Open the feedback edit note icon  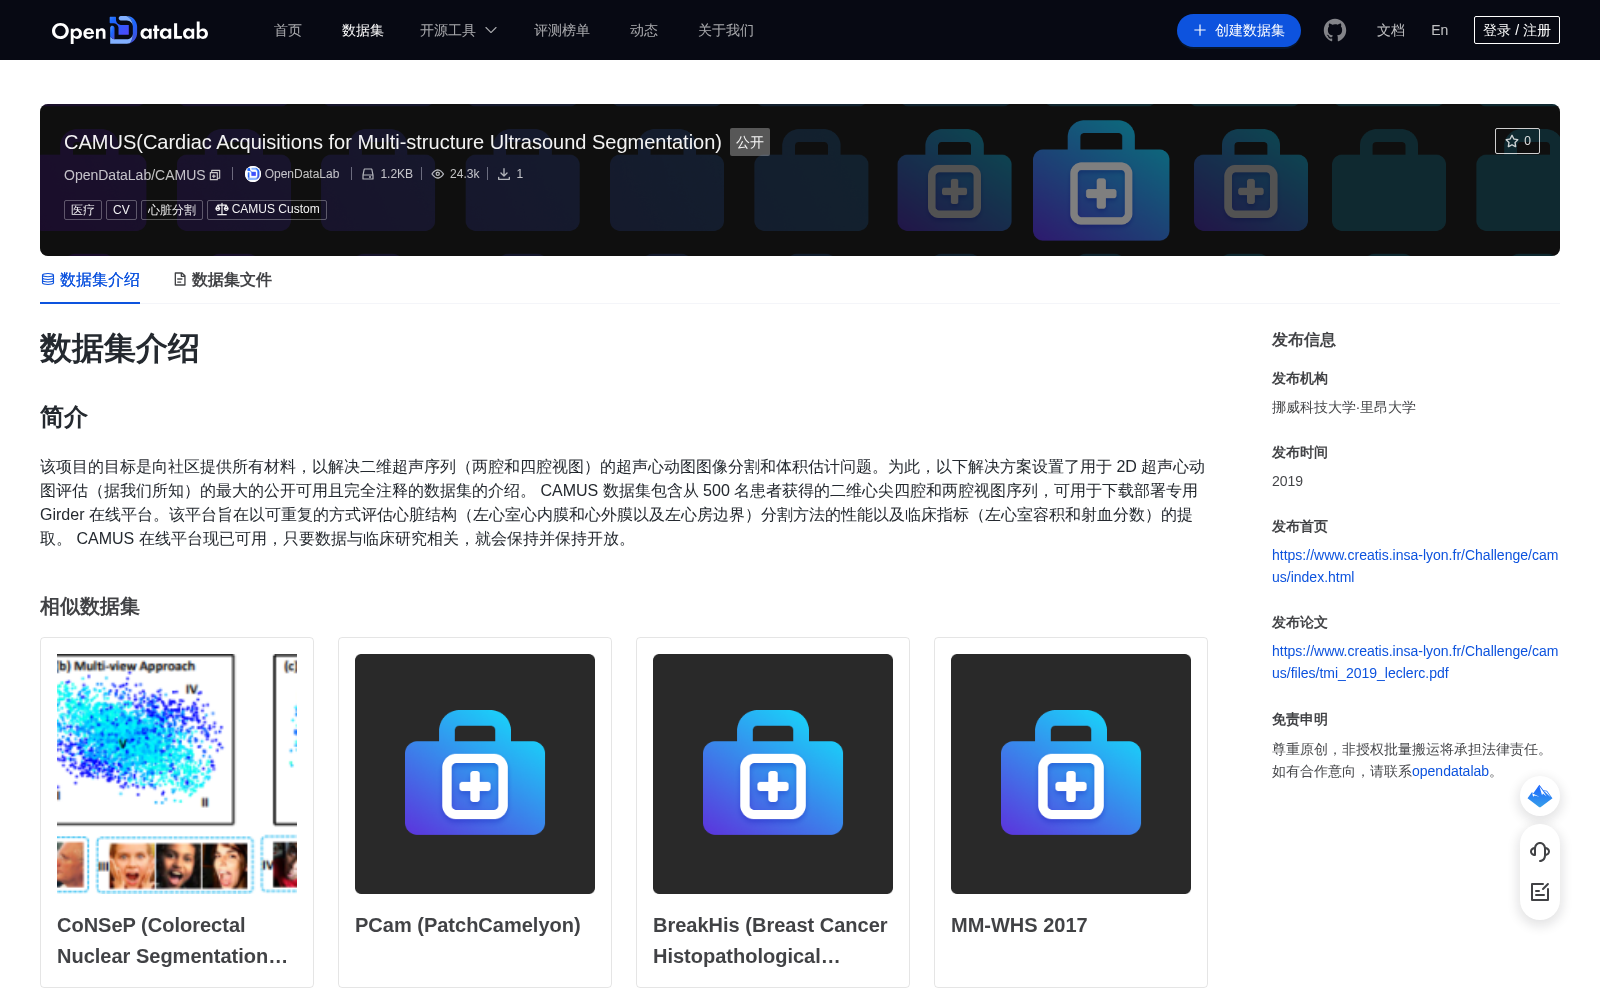1540,892
